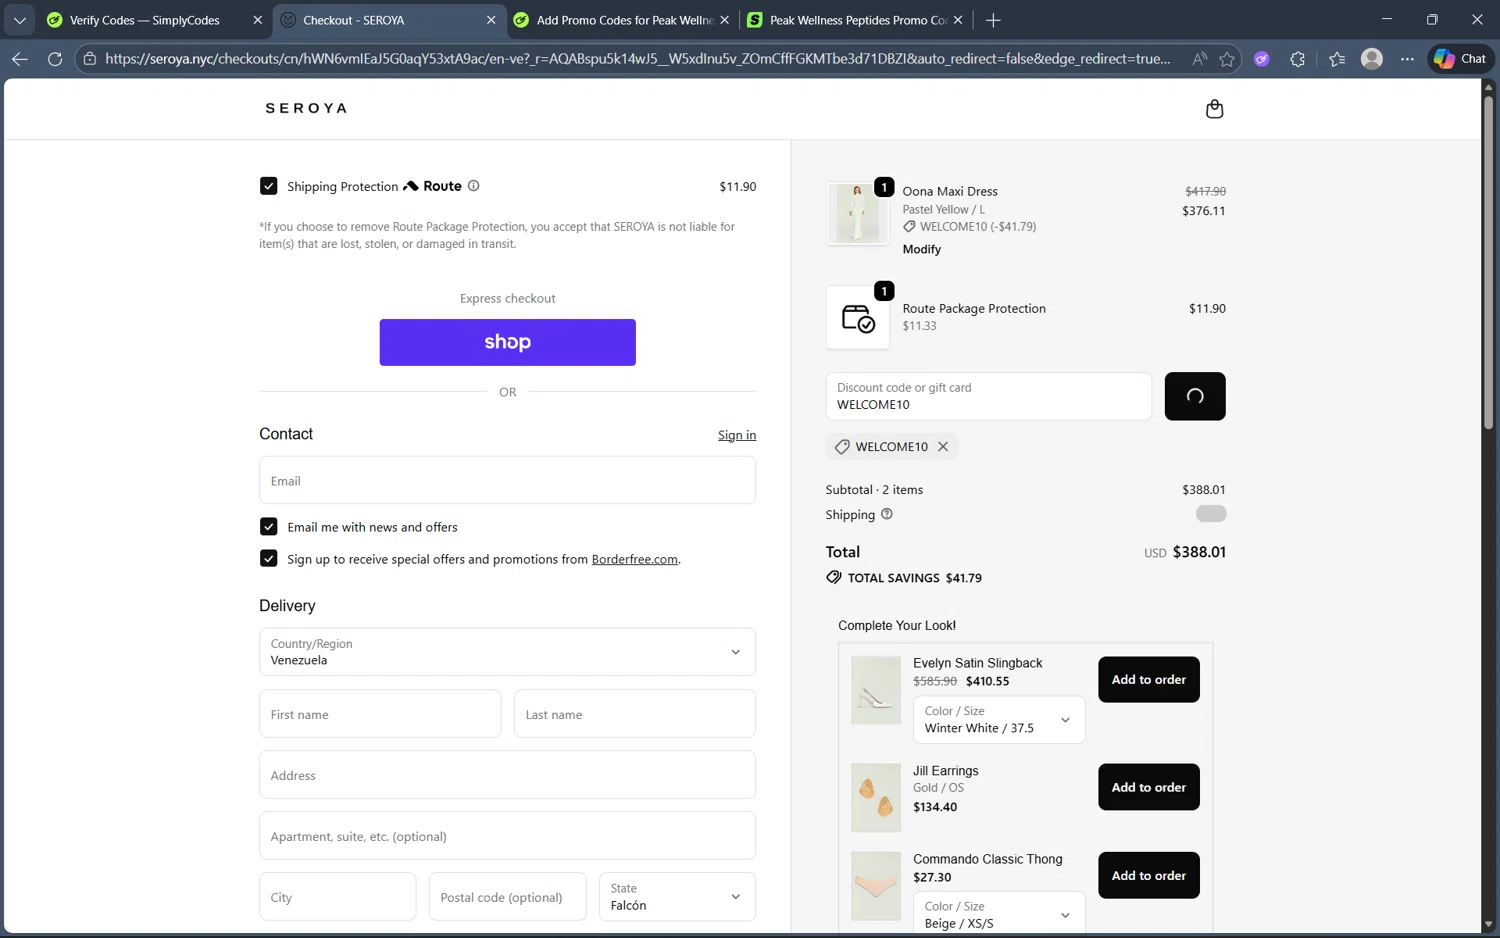Click the First name field

(x=380, y=714)
